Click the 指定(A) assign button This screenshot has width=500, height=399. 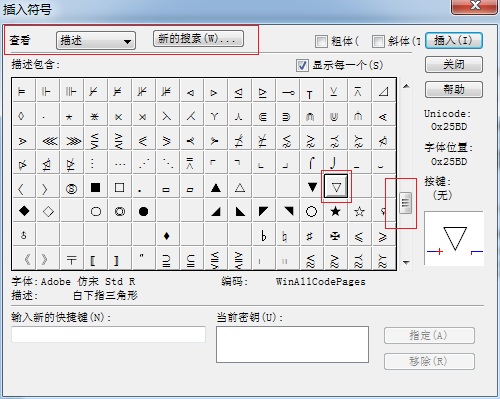pos(429,336)
